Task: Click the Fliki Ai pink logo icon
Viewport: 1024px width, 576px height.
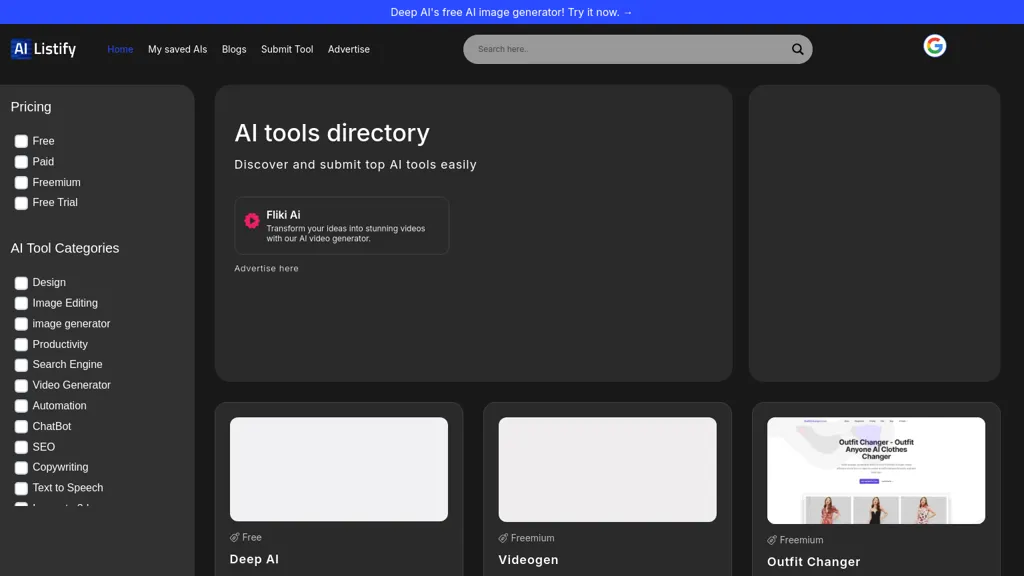Action: click(252, 221)
